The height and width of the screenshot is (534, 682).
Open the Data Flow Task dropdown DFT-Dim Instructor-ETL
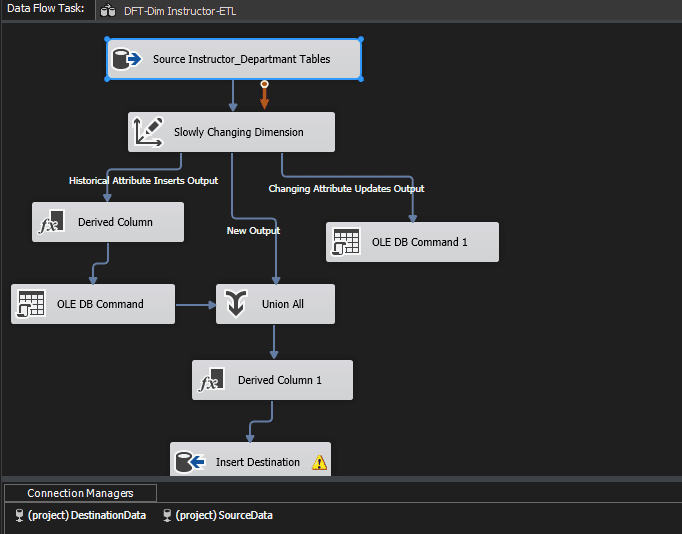(x=180, y=11)
